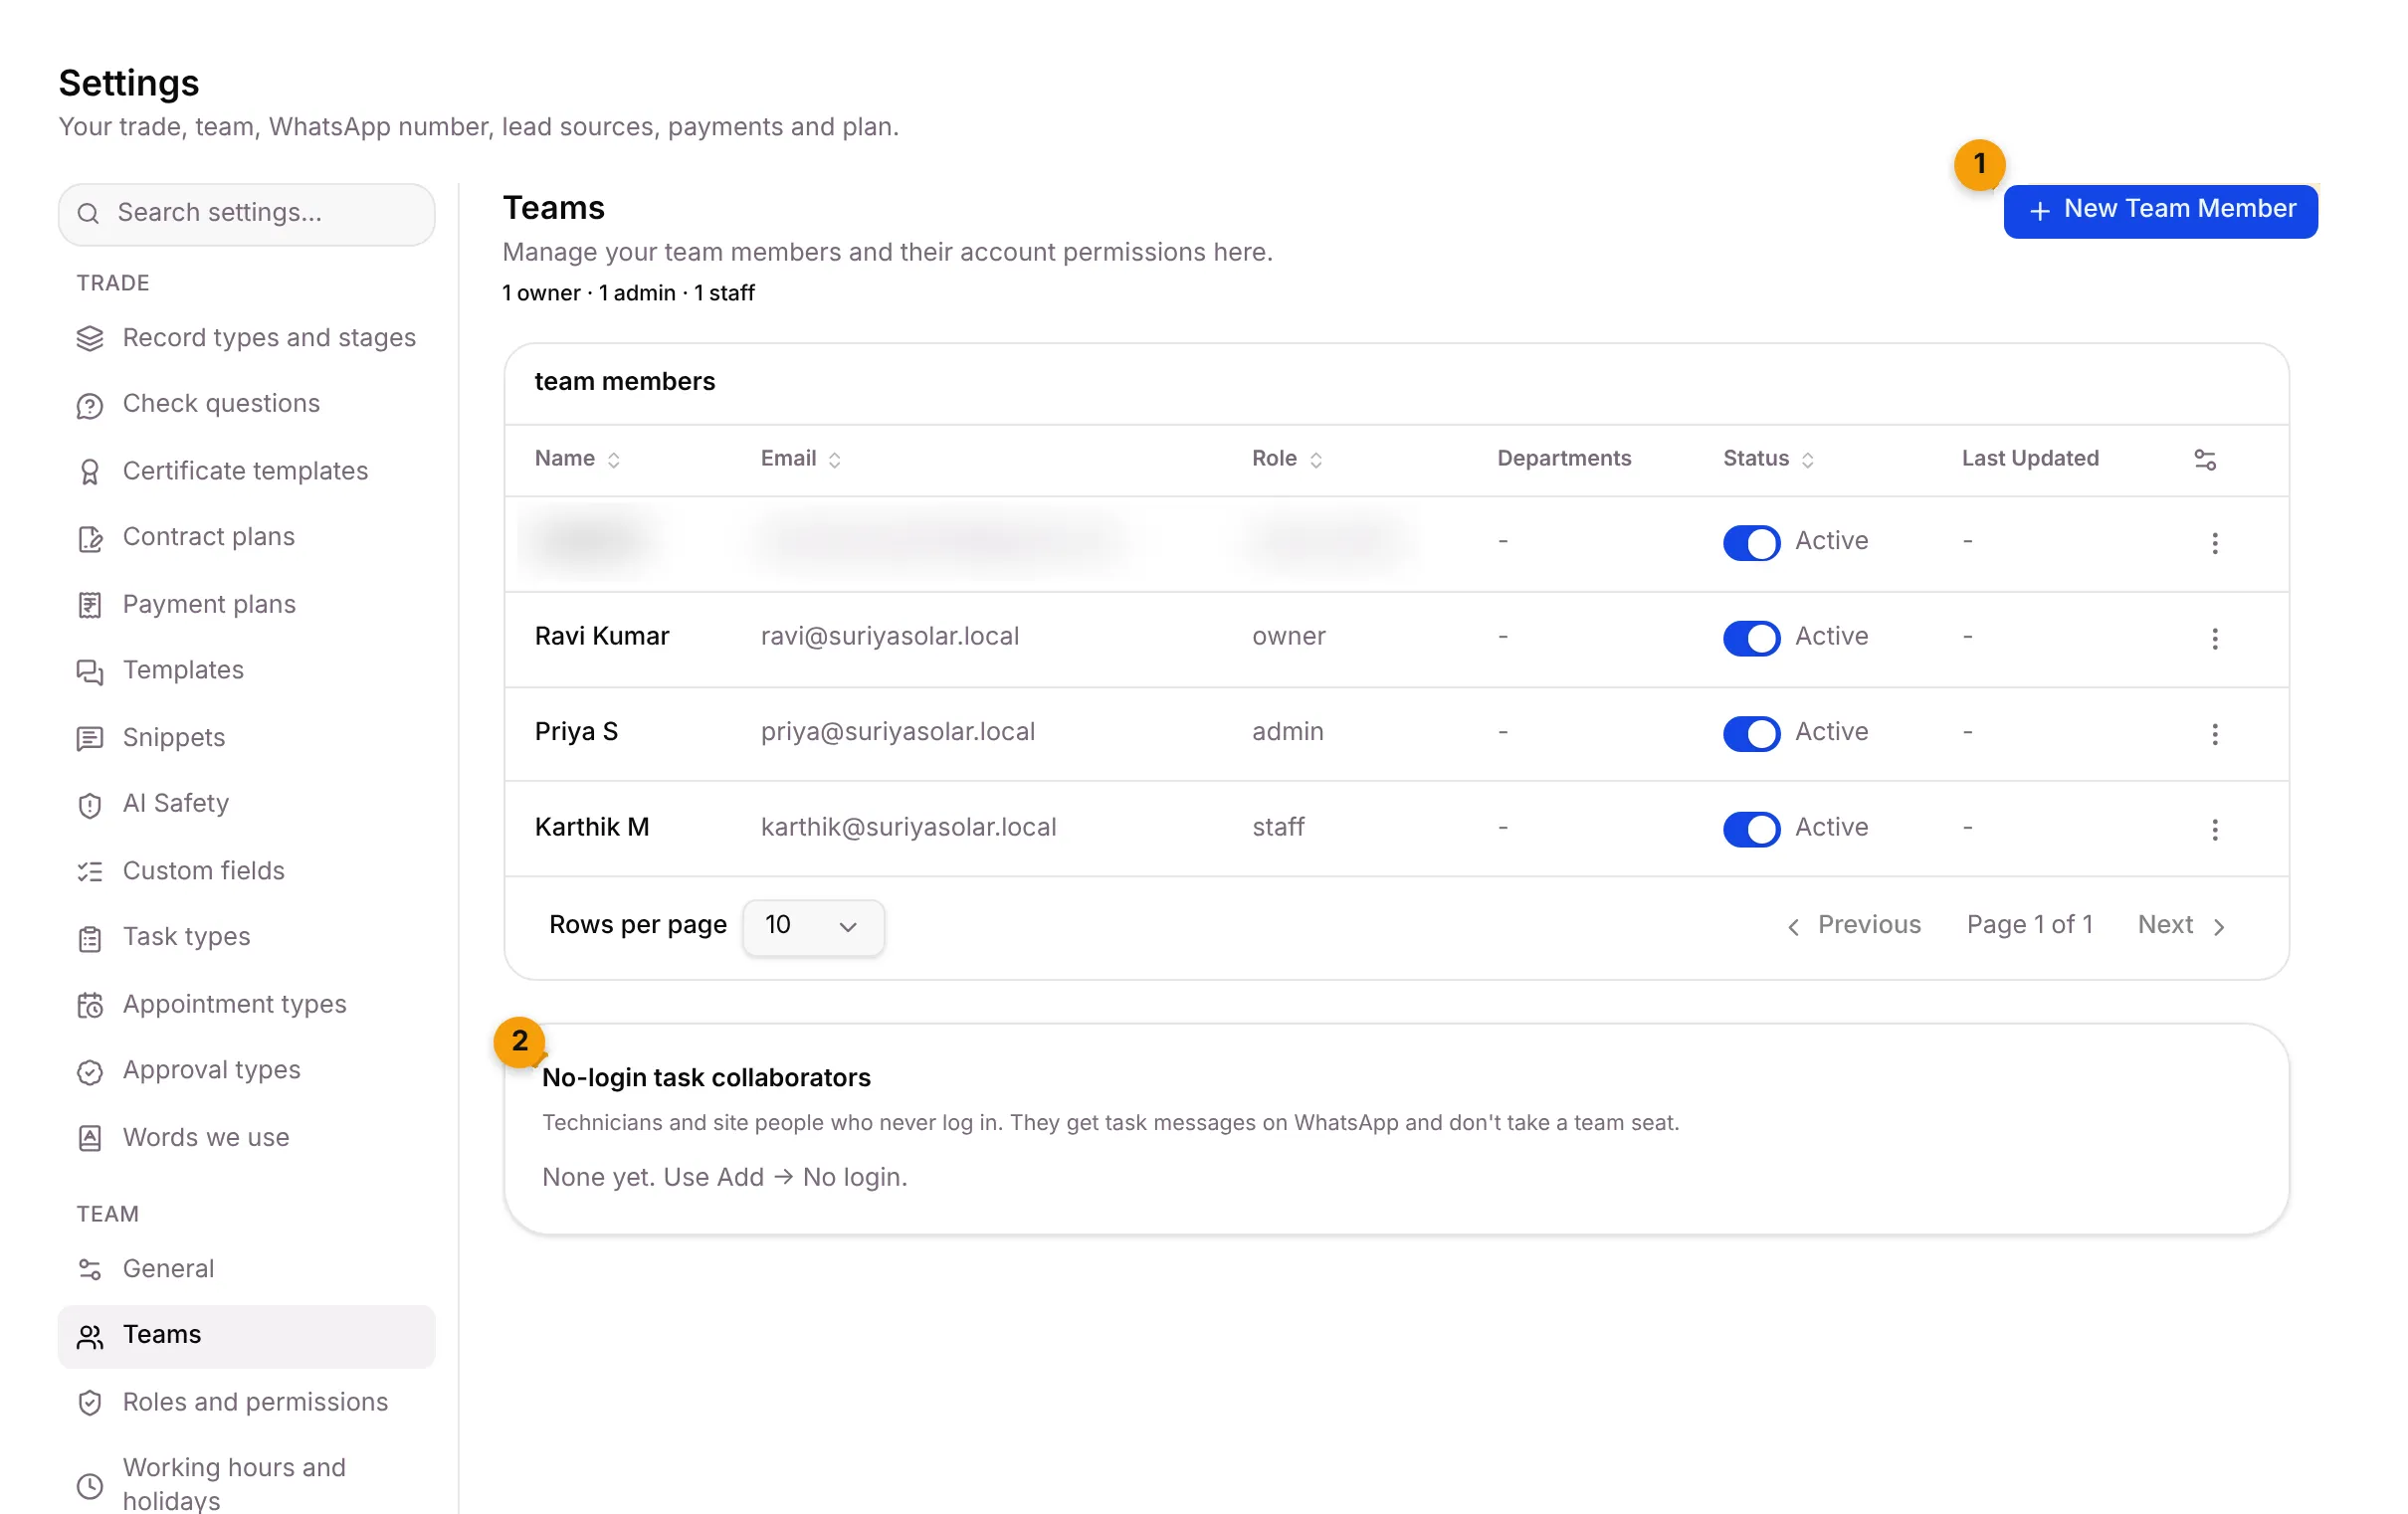The height and width of the screenshot is (1514, 2408).
Task: Click the Payment plans receipt icon
Action: [x=90, y=605]
